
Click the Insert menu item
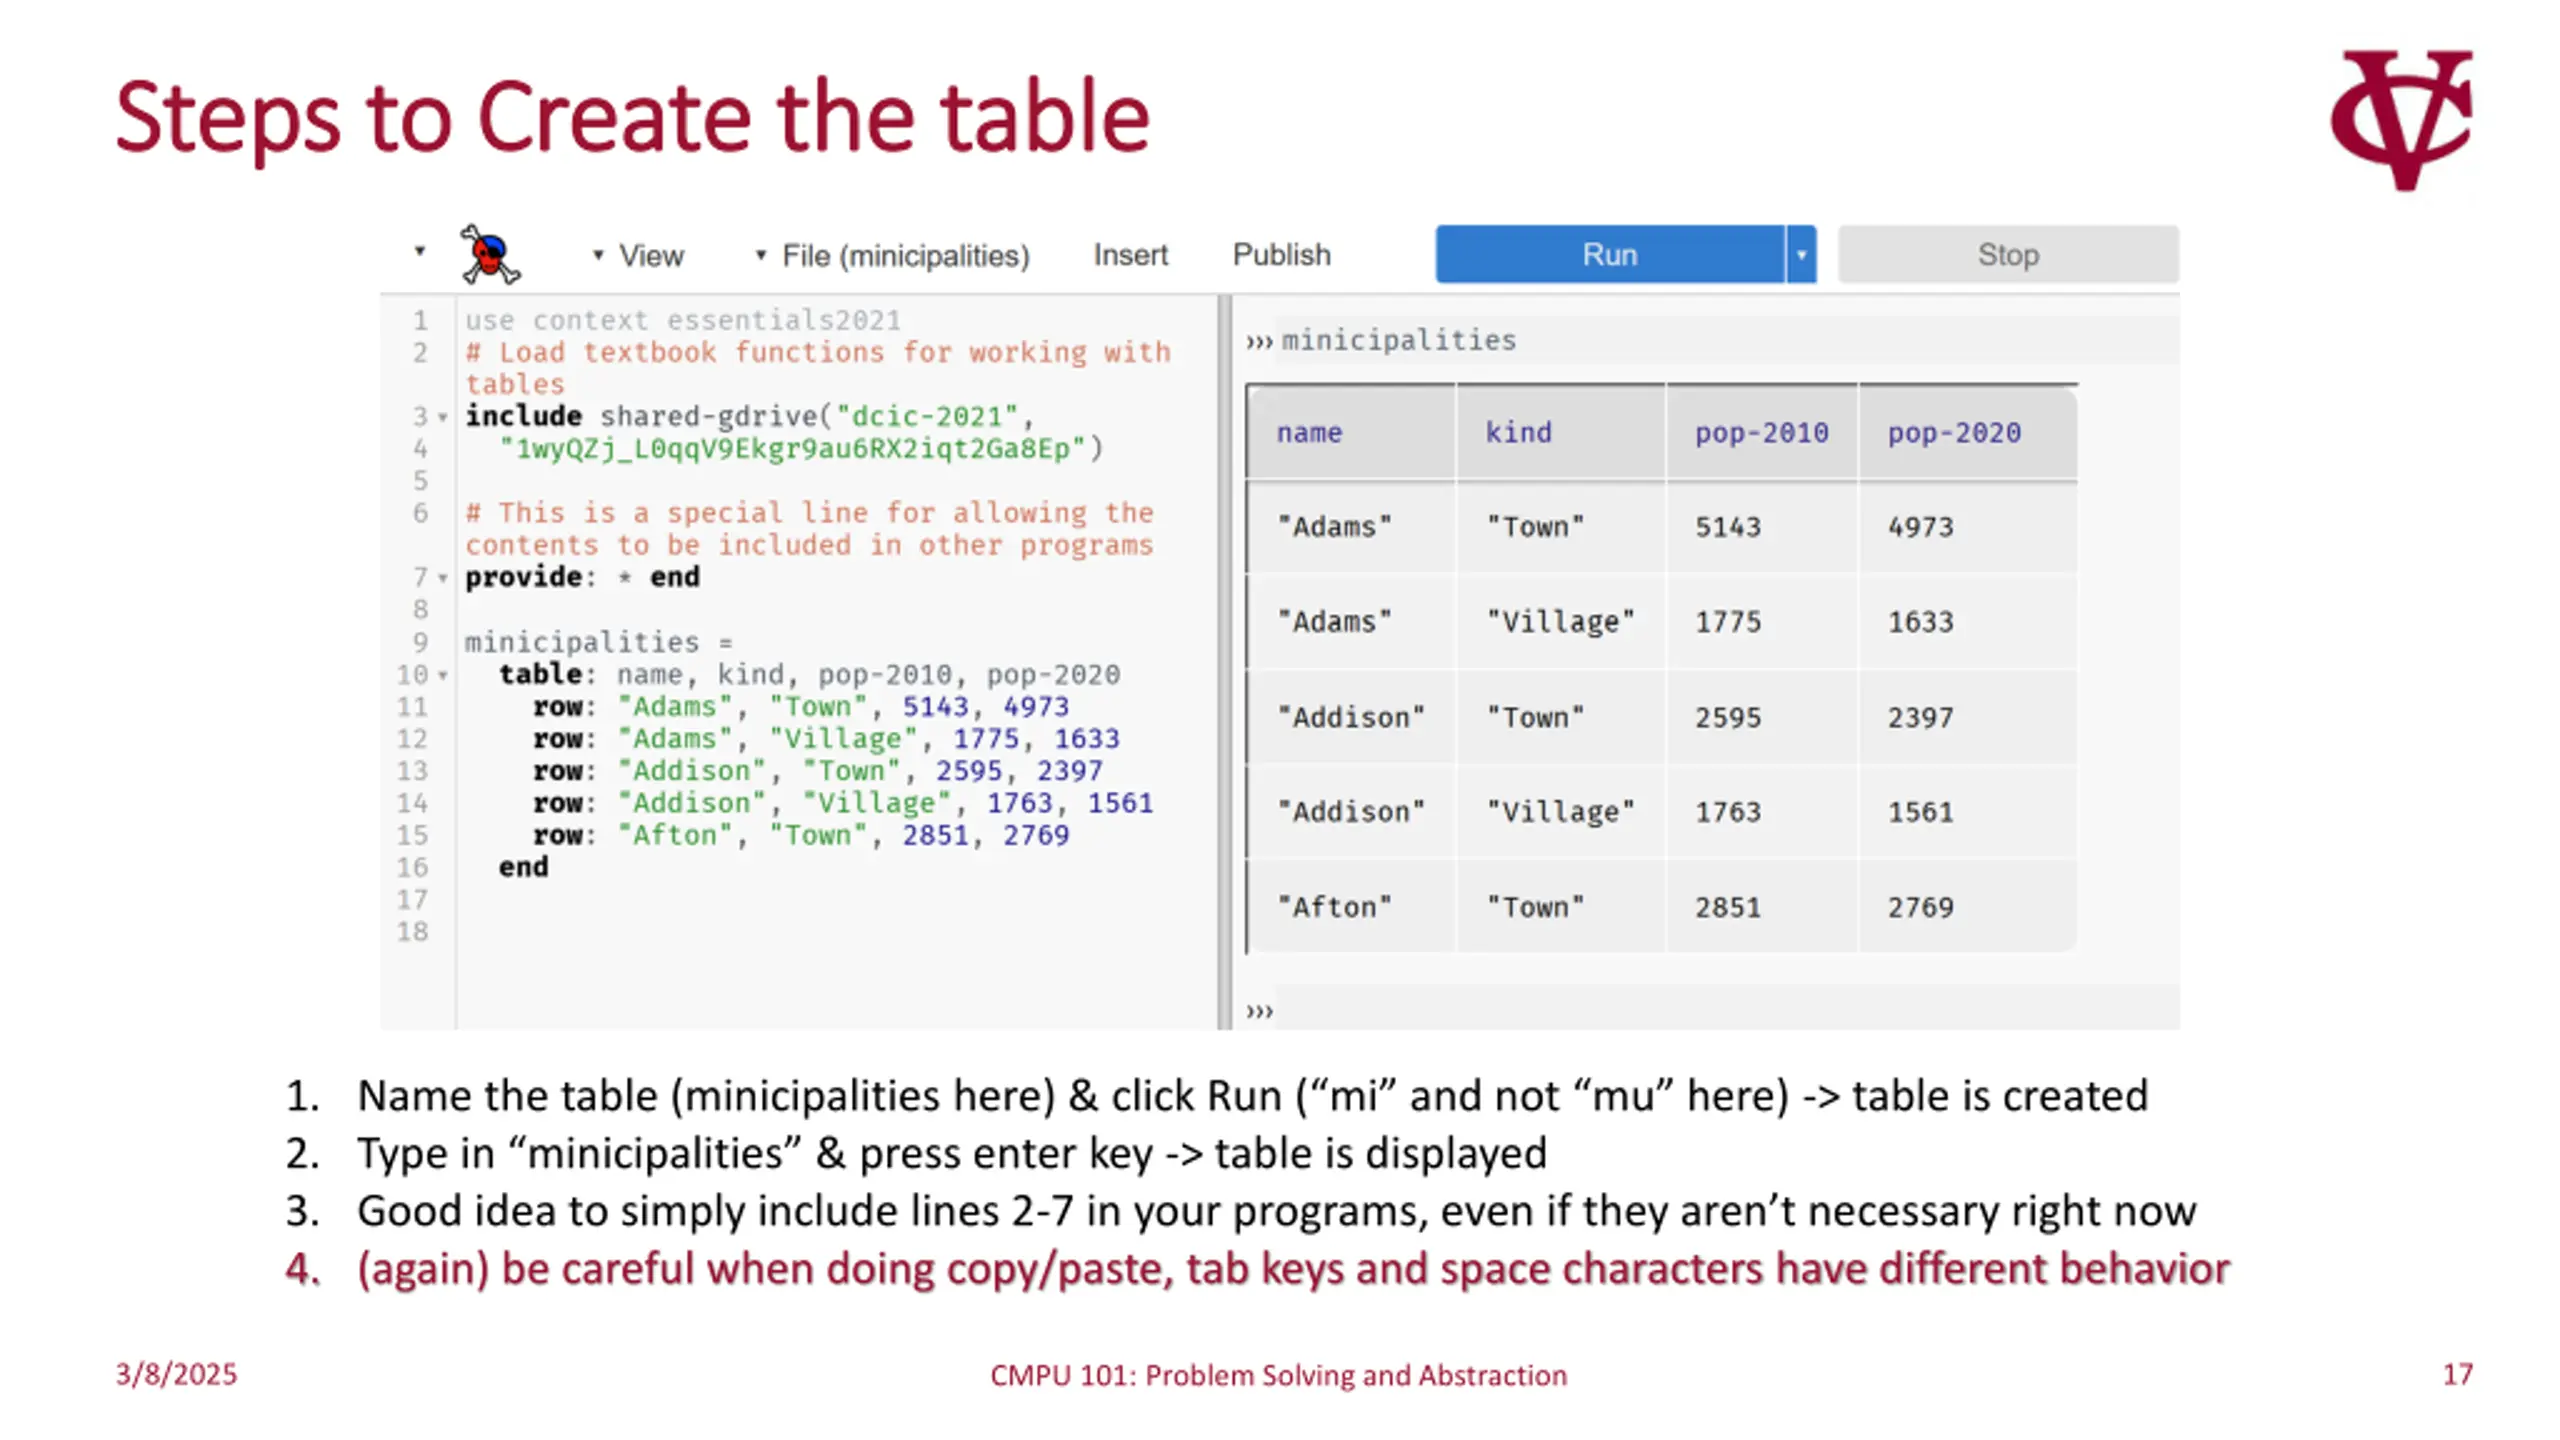click(1130, 255)
